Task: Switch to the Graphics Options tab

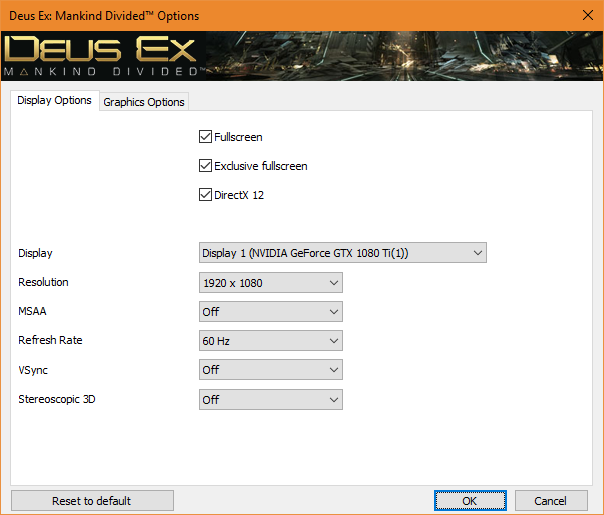Action: [x=144, y=102]
